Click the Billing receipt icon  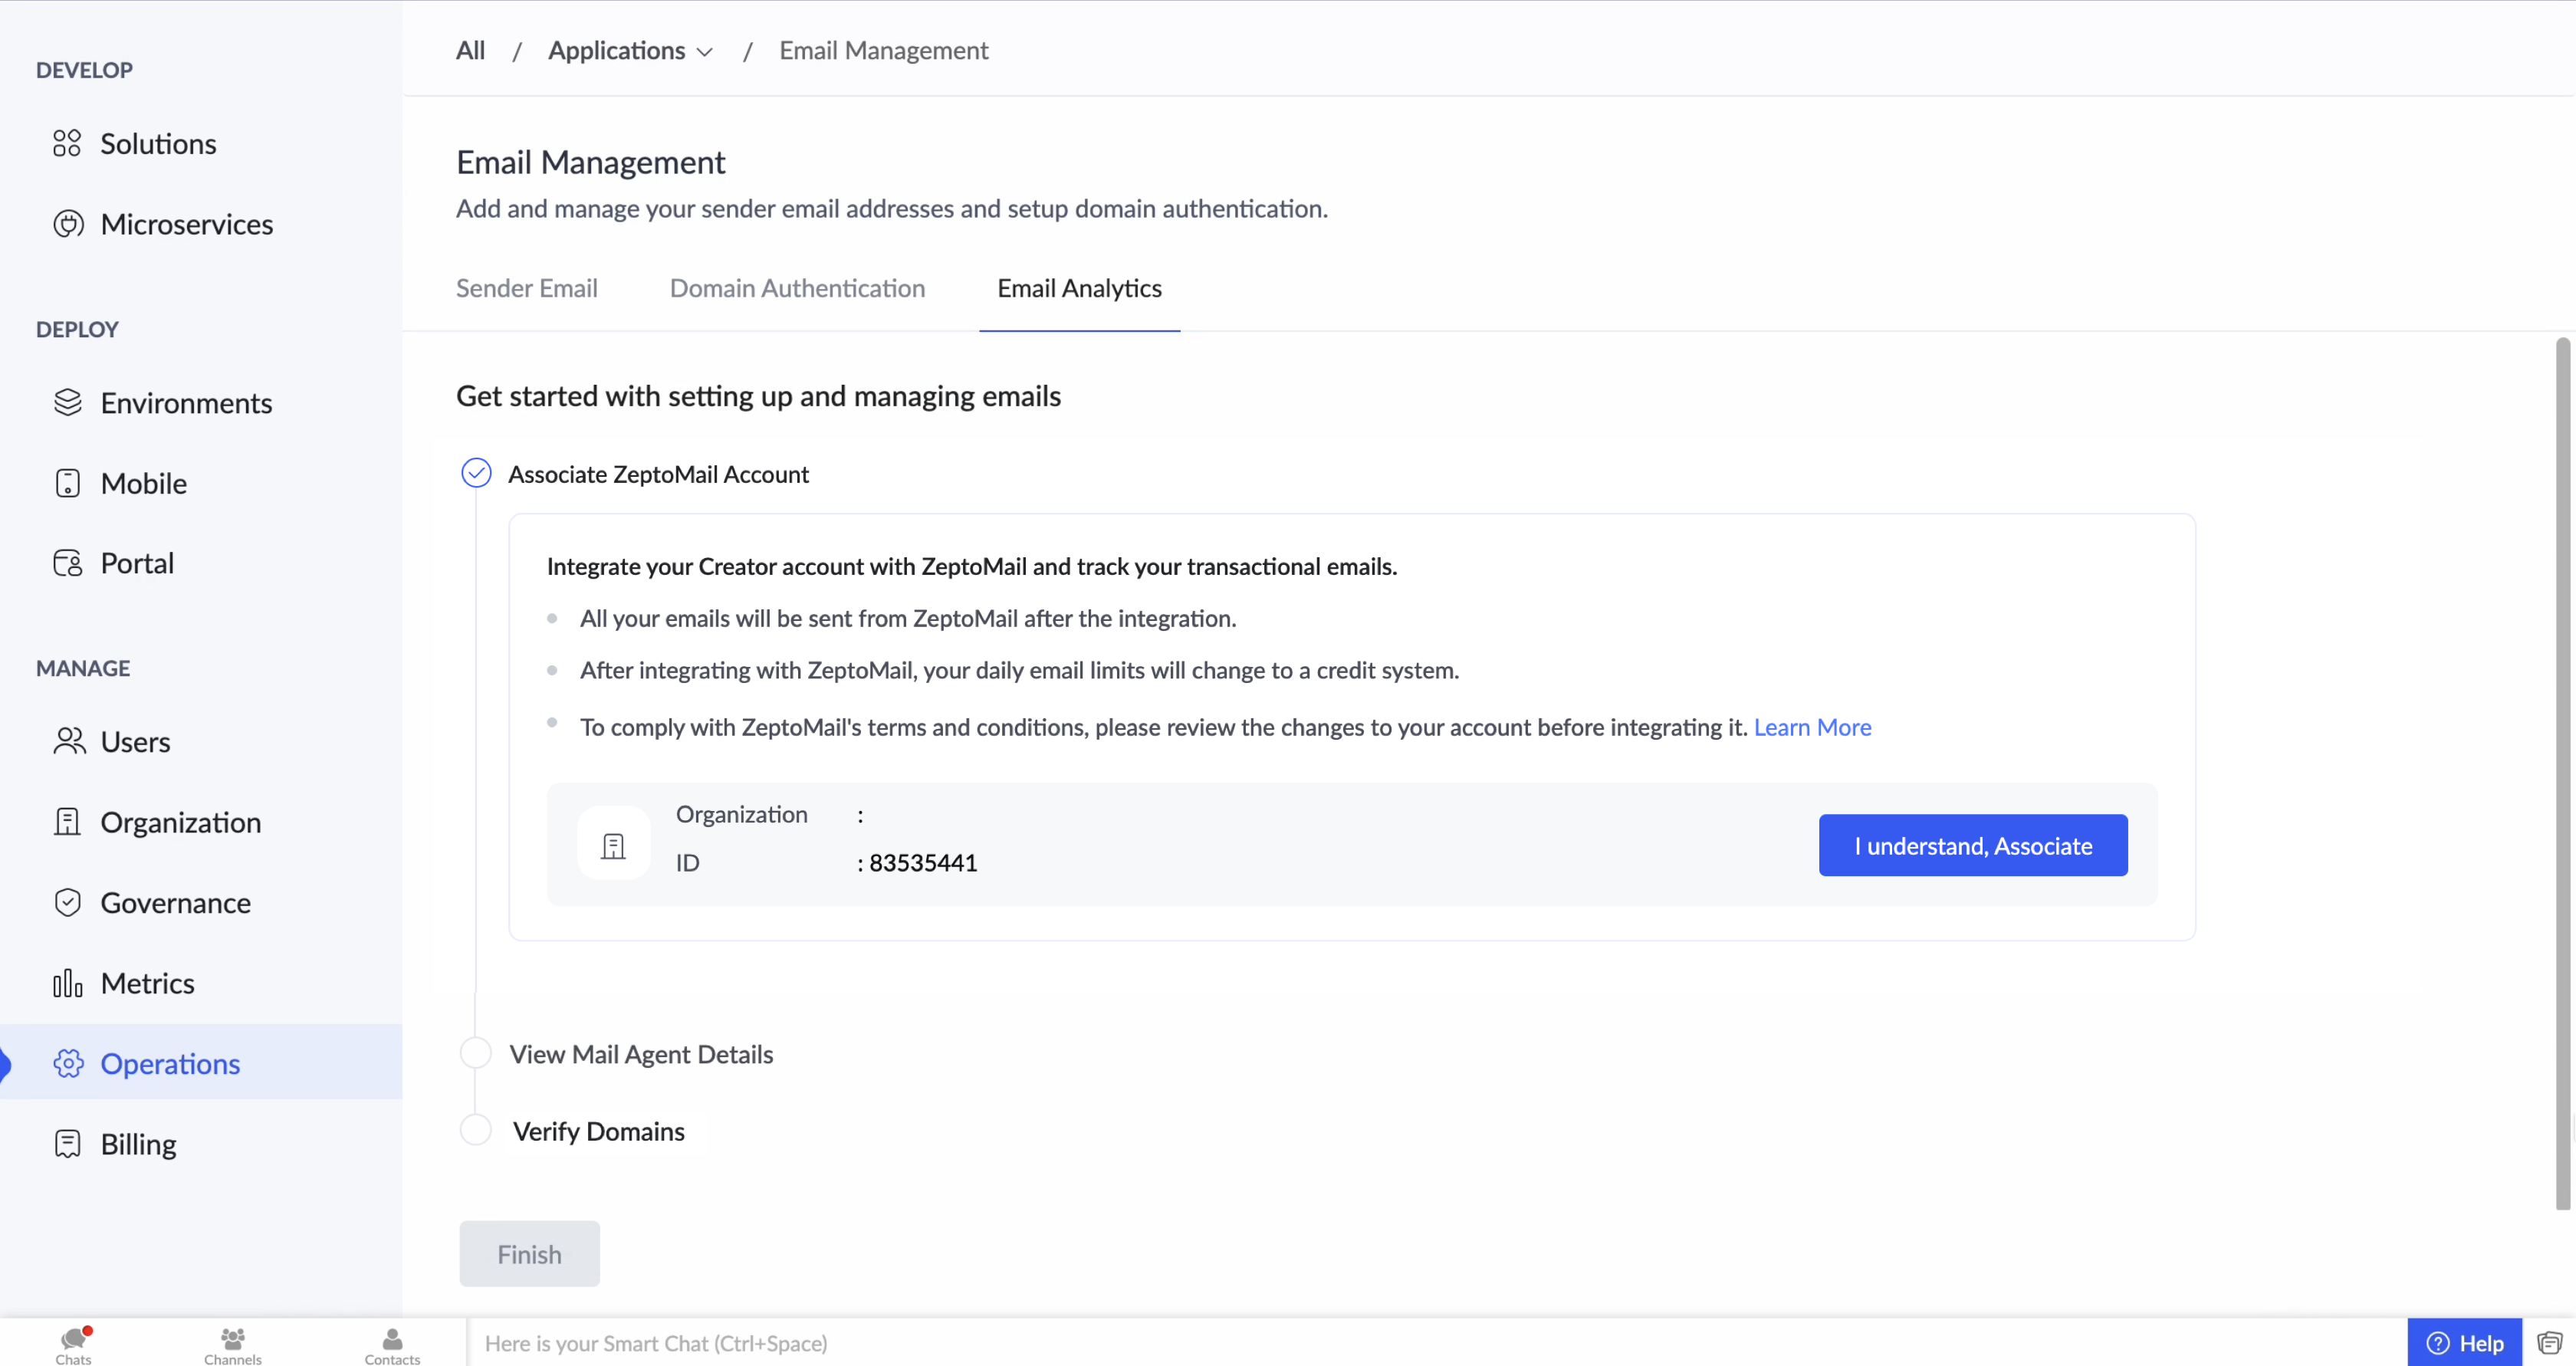click(x=68, y=1144)
